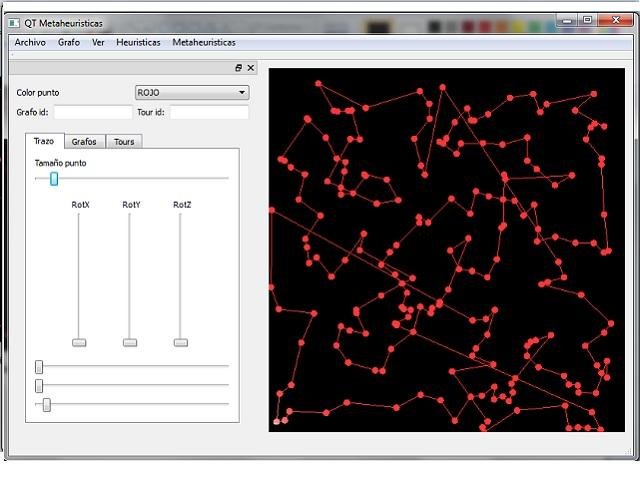Click the RotX vertical slider handle
Viewport: 640px width, 480px height.
point(79,342)
